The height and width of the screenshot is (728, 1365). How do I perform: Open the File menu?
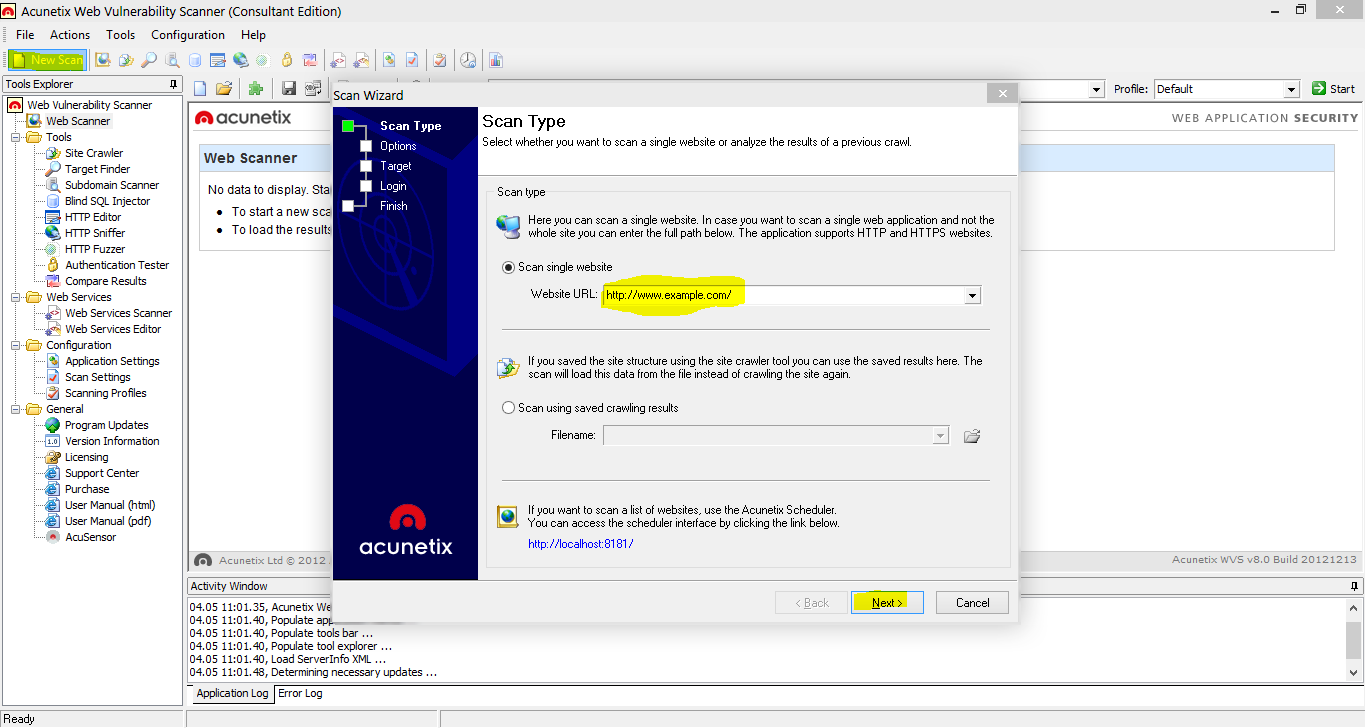25,35
